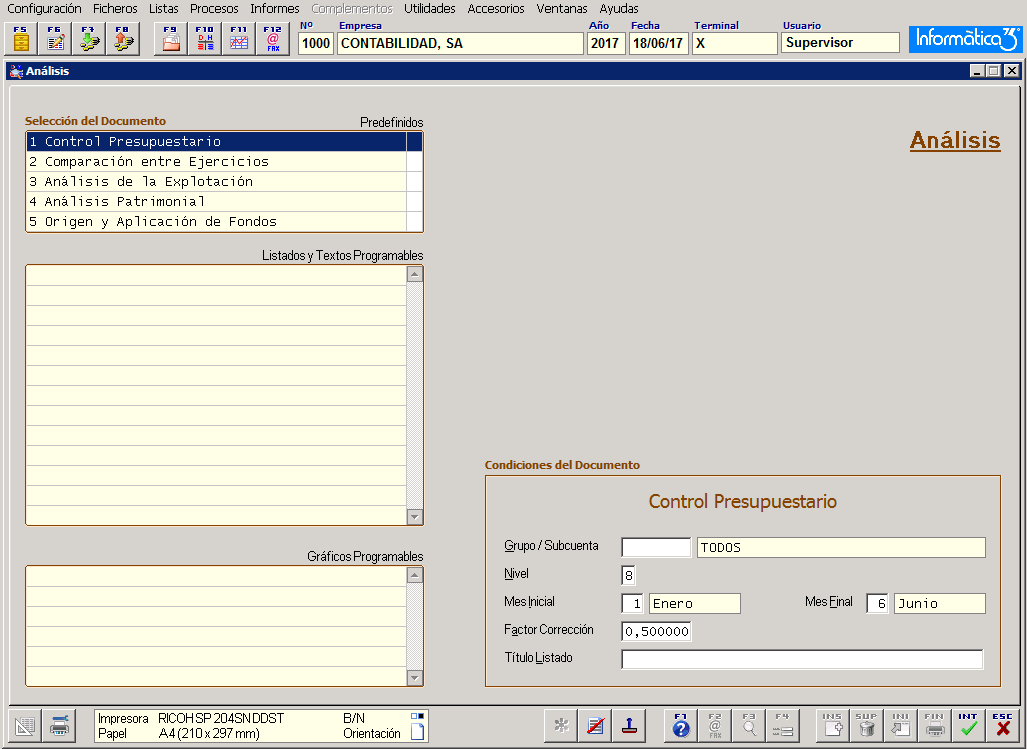Cancel with the ESC red X icon

tap(1003, 725)
